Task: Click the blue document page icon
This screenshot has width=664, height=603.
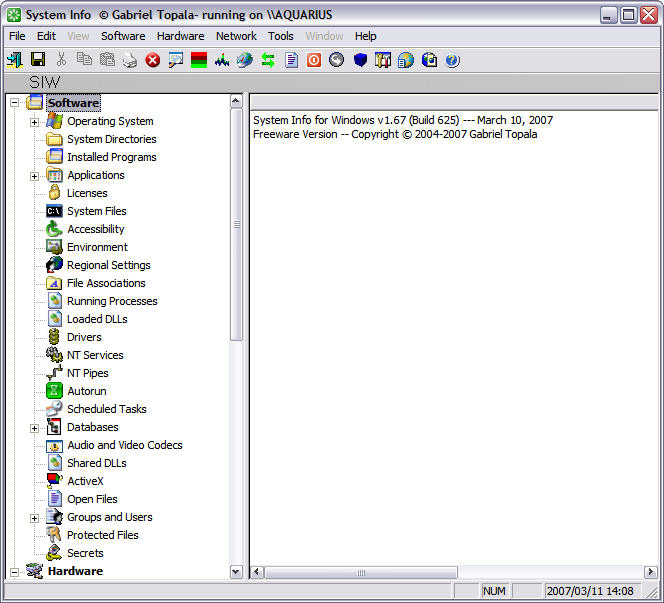Action: tap(291, 60)
